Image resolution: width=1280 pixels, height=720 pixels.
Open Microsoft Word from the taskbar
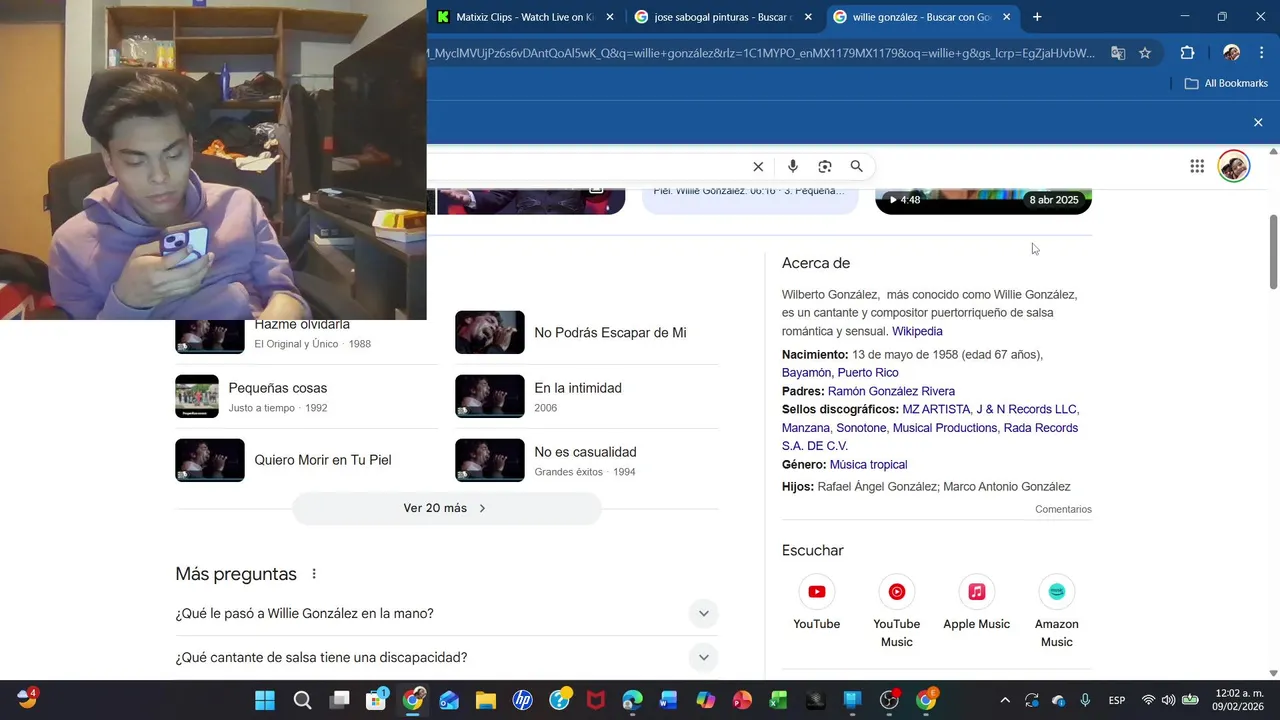coord(669,700)
